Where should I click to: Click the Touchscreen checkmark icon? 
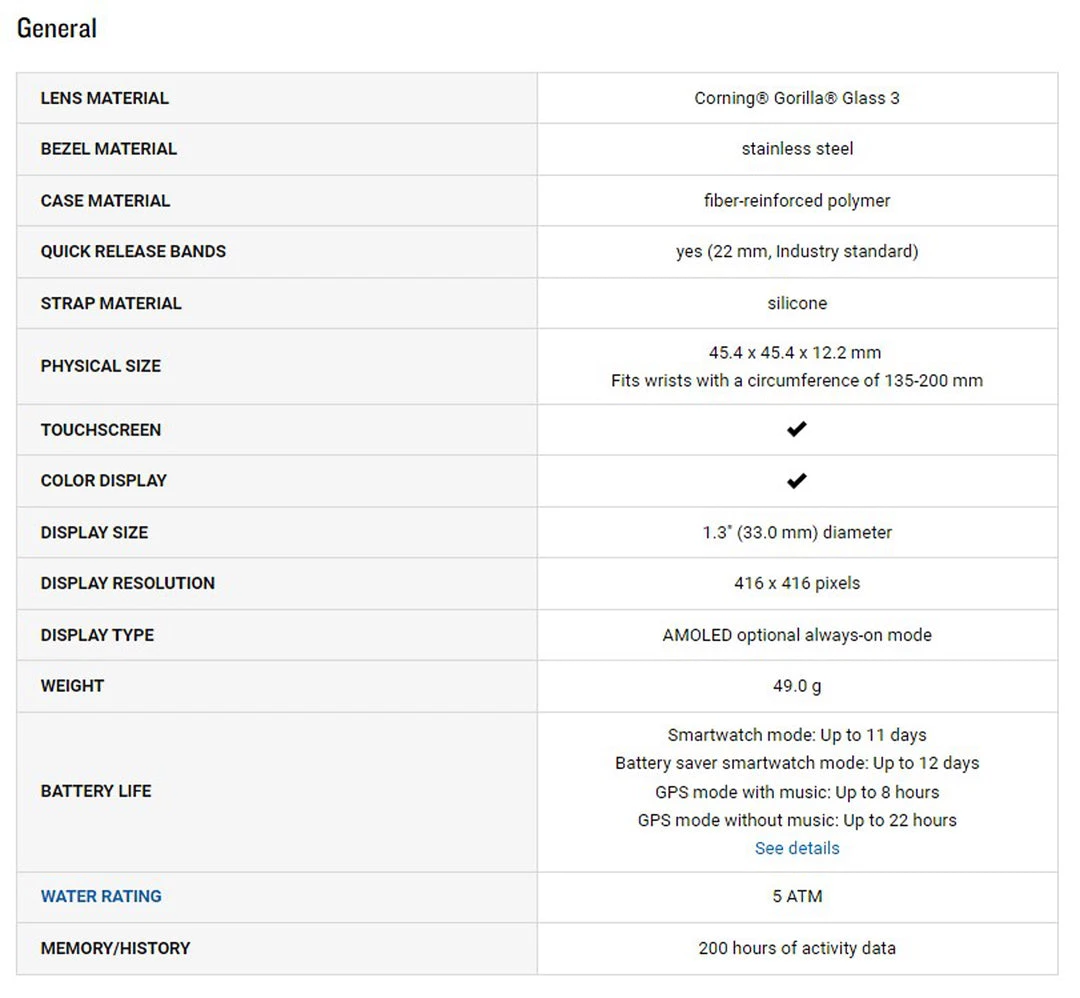(796, 429)
